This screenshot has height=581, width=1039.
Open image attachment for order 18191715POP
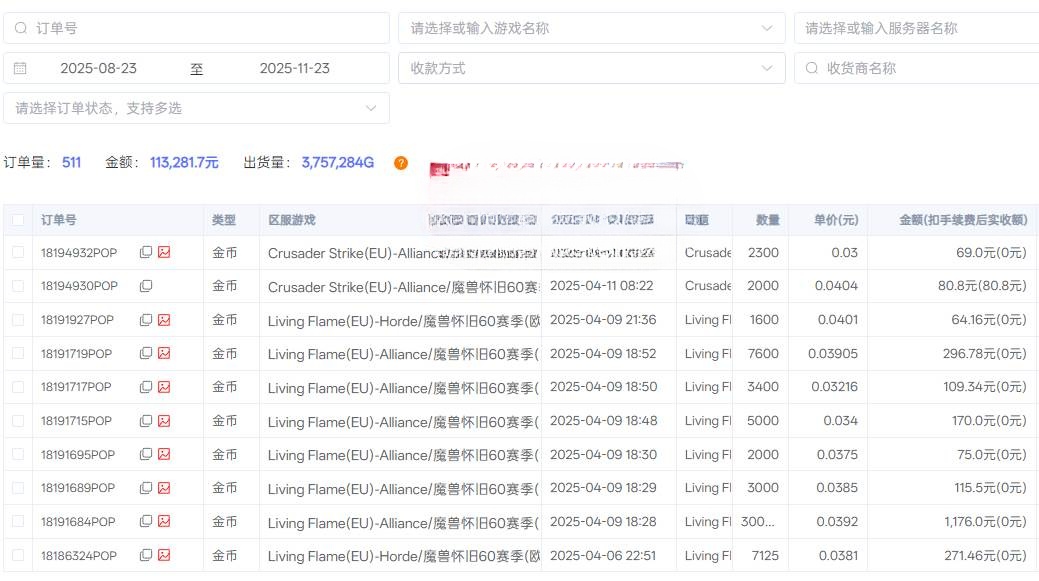pos(162,420)
